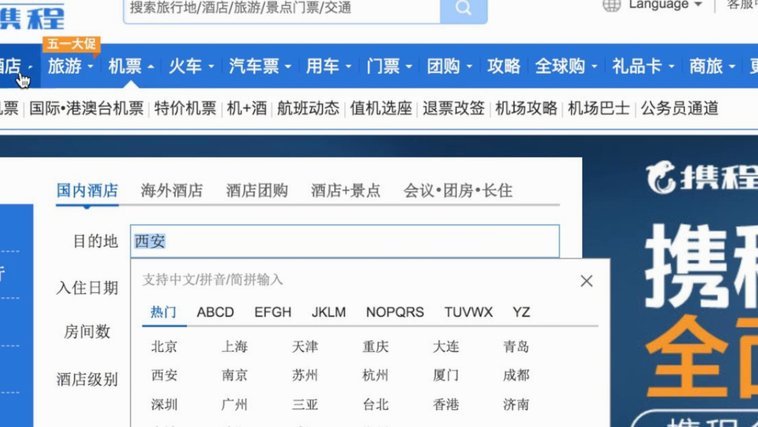Choose 北京 from hot cities
The image size is (758, 427).
(x=164, y=346)
